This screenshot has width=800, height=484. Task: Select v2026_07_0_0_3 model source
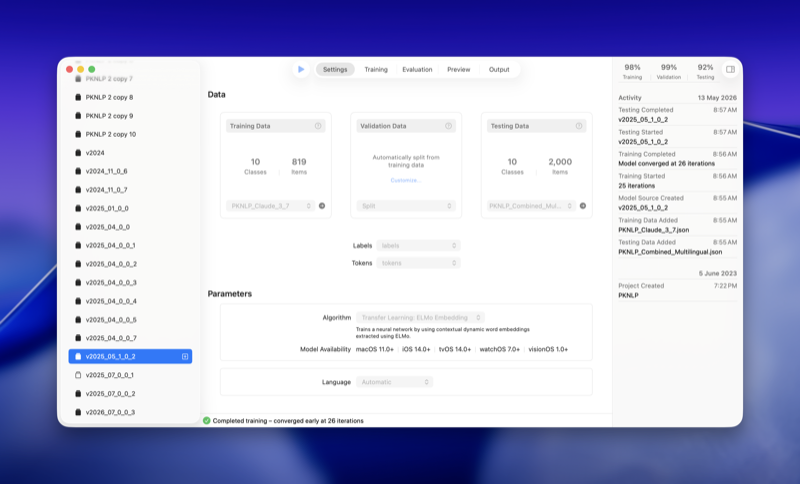(x=130, y=412)
